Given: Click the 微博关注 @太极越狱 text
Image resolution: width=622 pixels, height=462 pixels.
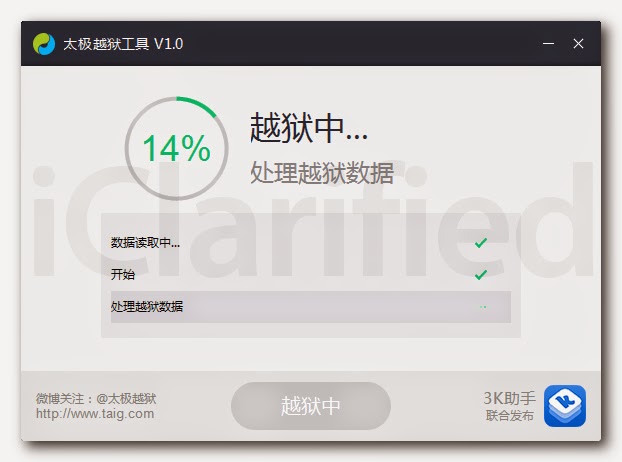Looking at the screenshot, I should [x=96, y=398].
